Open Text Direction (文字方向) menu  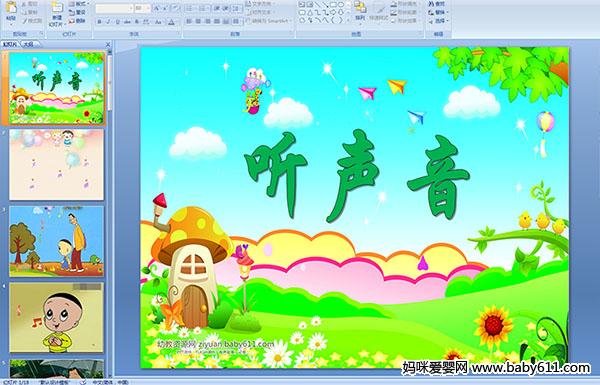[261, 4]
